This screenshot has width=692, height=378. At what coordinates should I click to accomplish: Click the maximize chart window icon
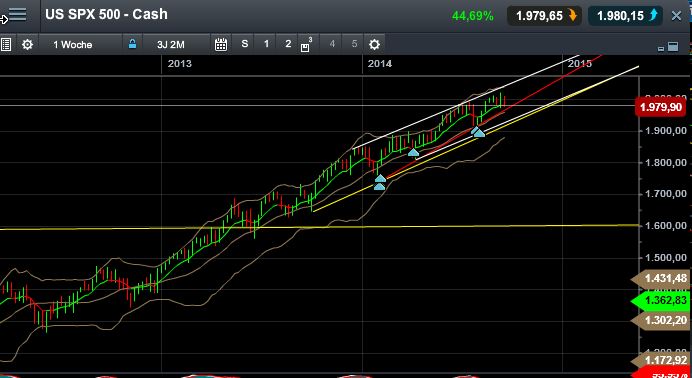point(673,46)
